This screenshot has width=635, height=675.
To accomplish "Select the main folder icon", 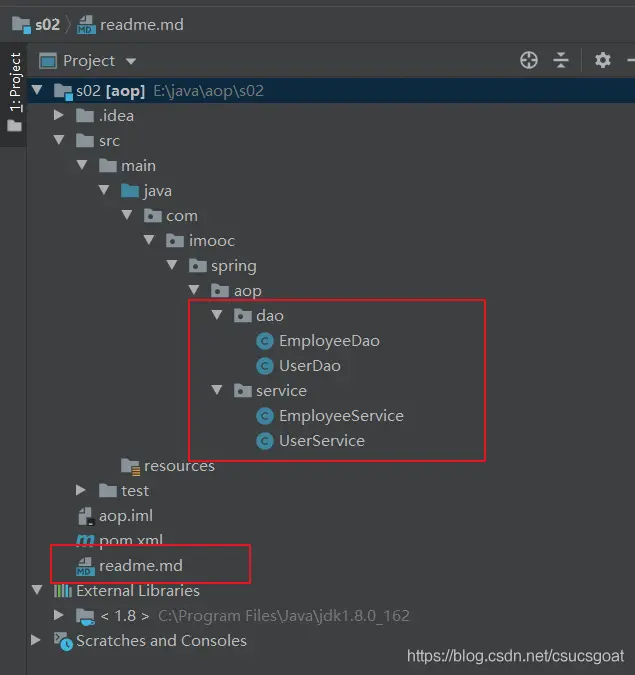I will 108,166.
